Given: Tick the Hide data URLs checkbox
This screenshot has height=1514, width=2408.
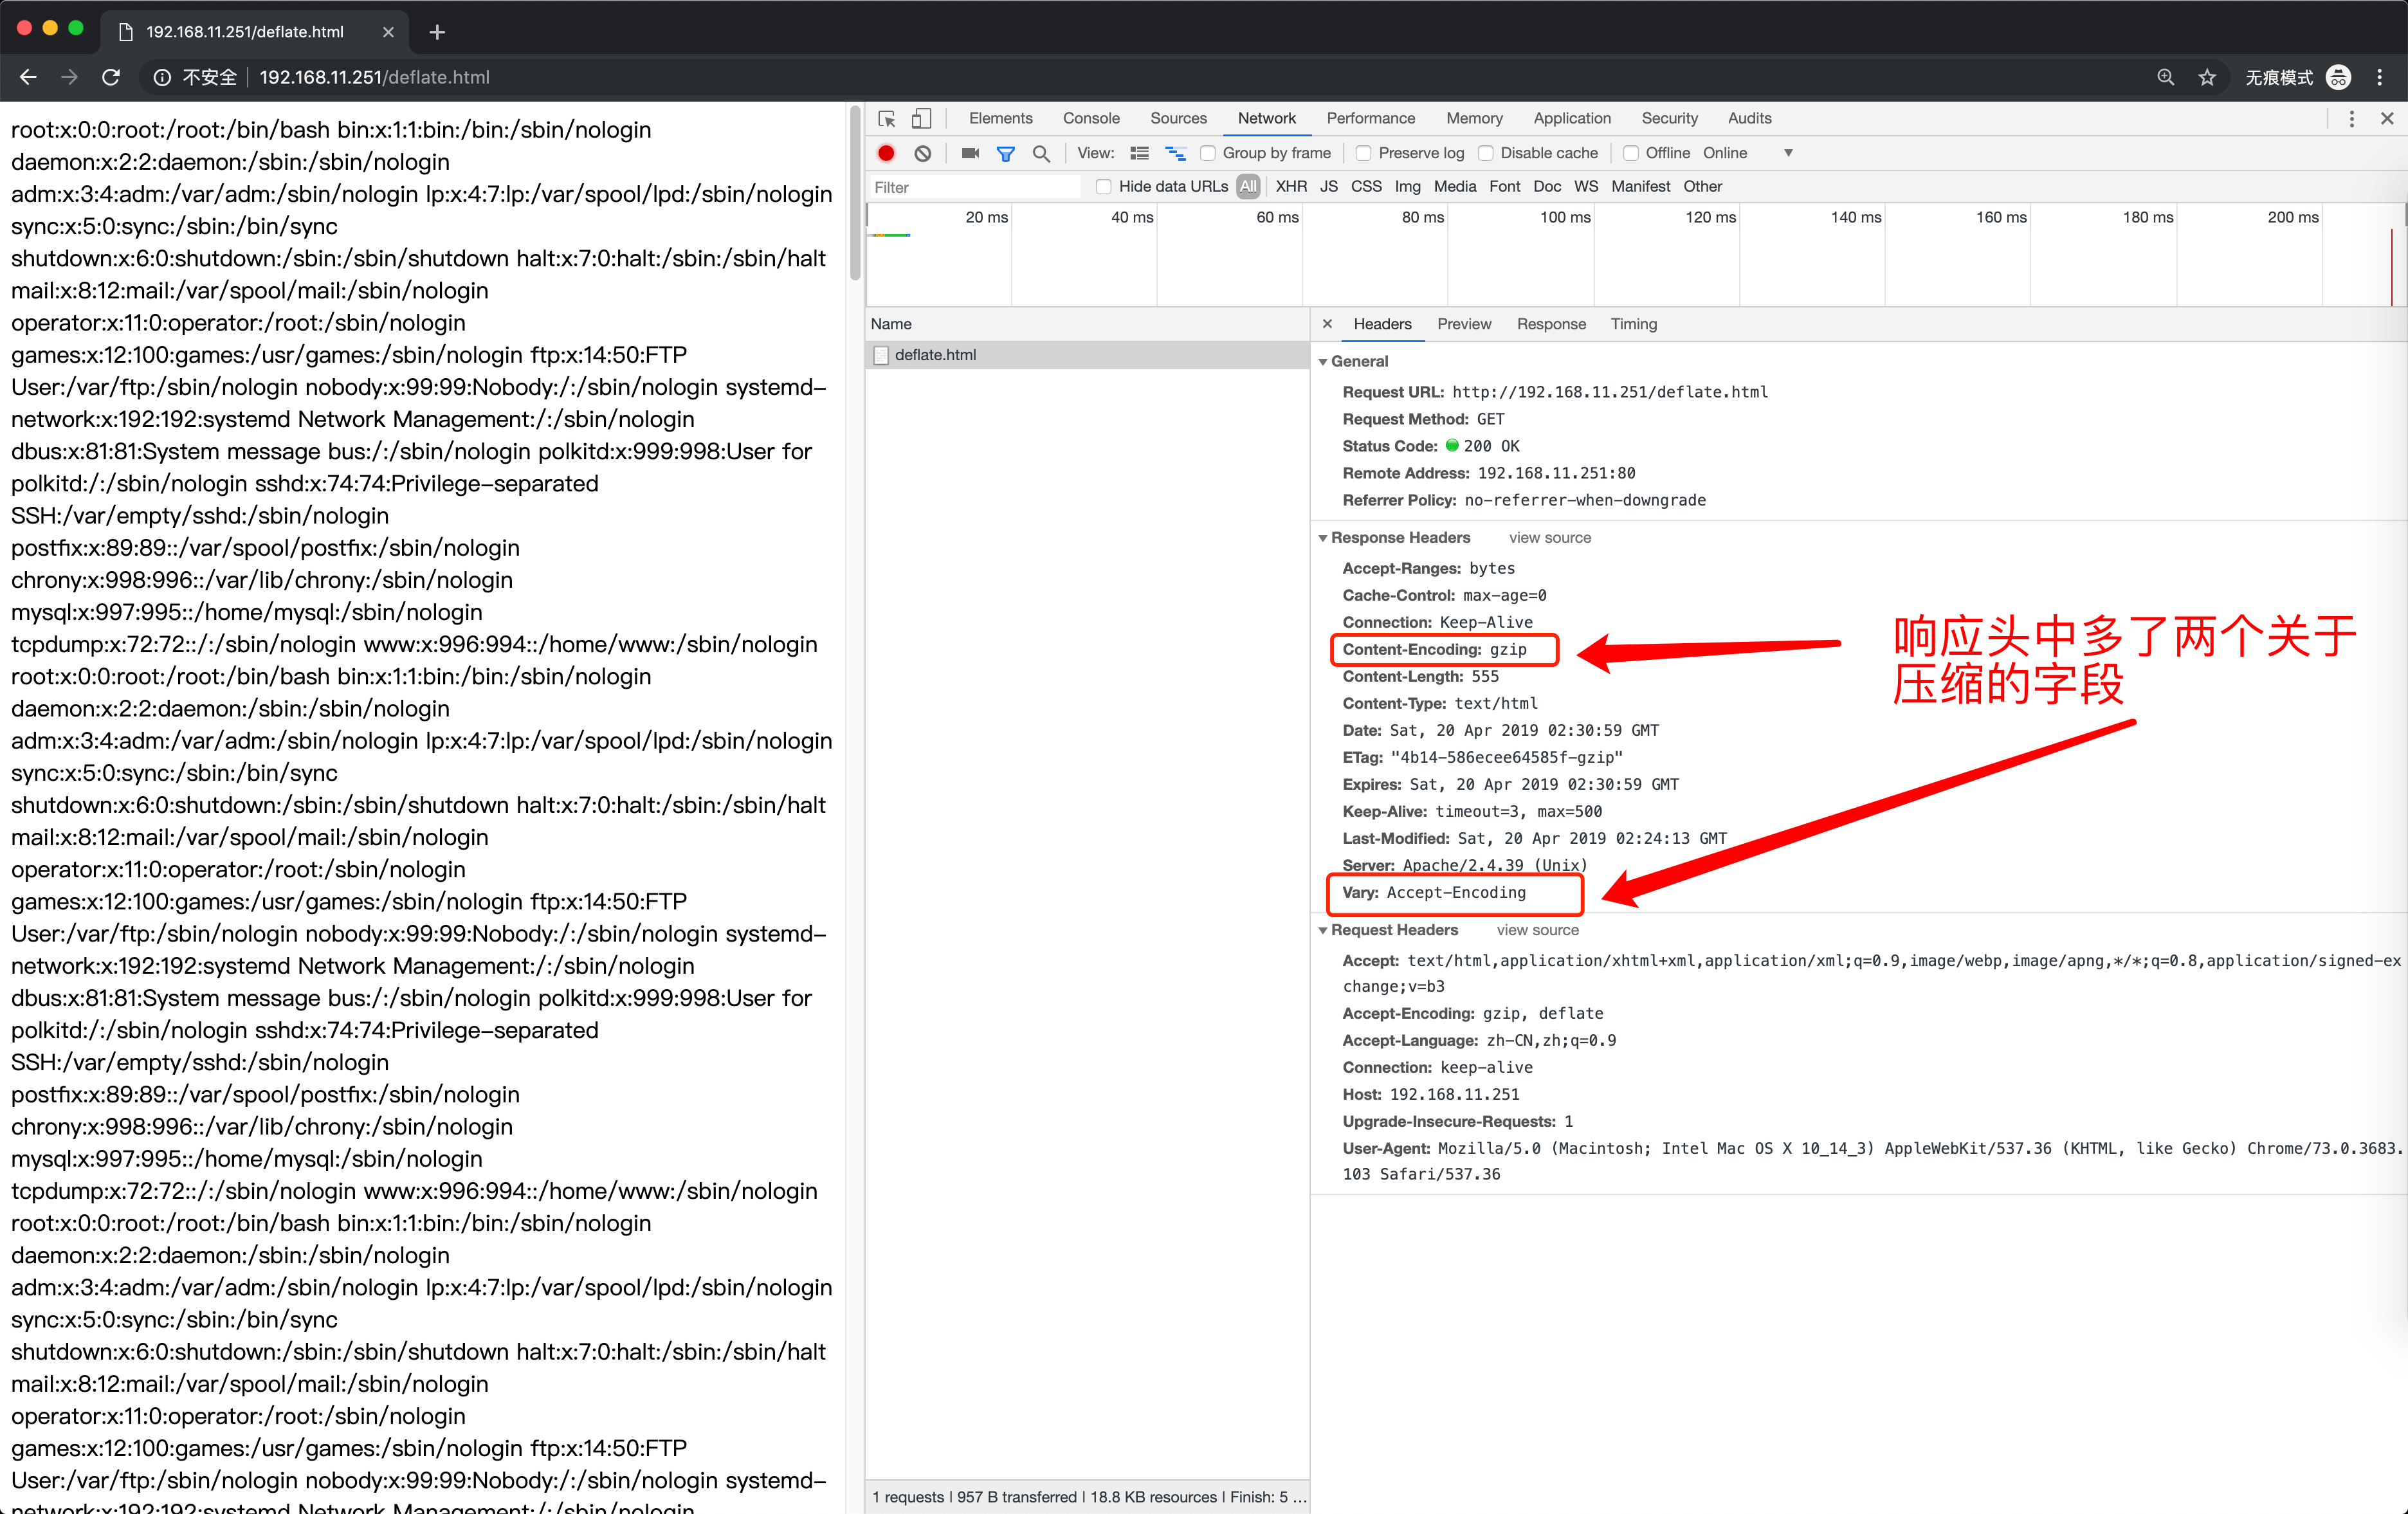Looking at the screenshot, I should point(1103,187).
